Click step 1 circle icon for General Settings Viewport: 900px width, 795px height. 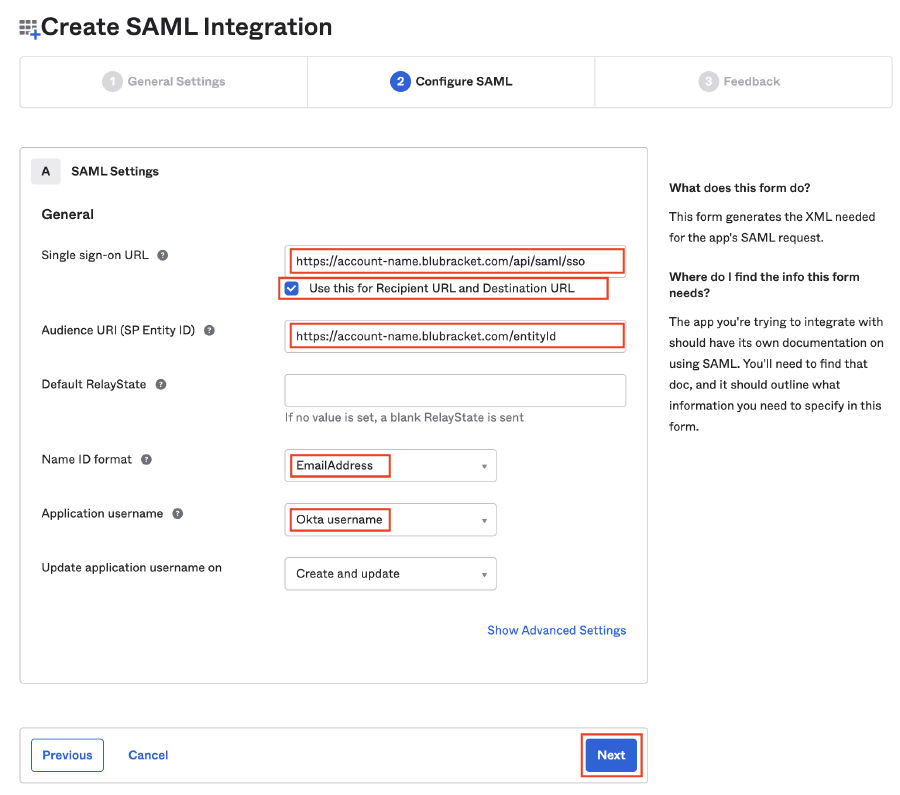click(x=112, y=82)
